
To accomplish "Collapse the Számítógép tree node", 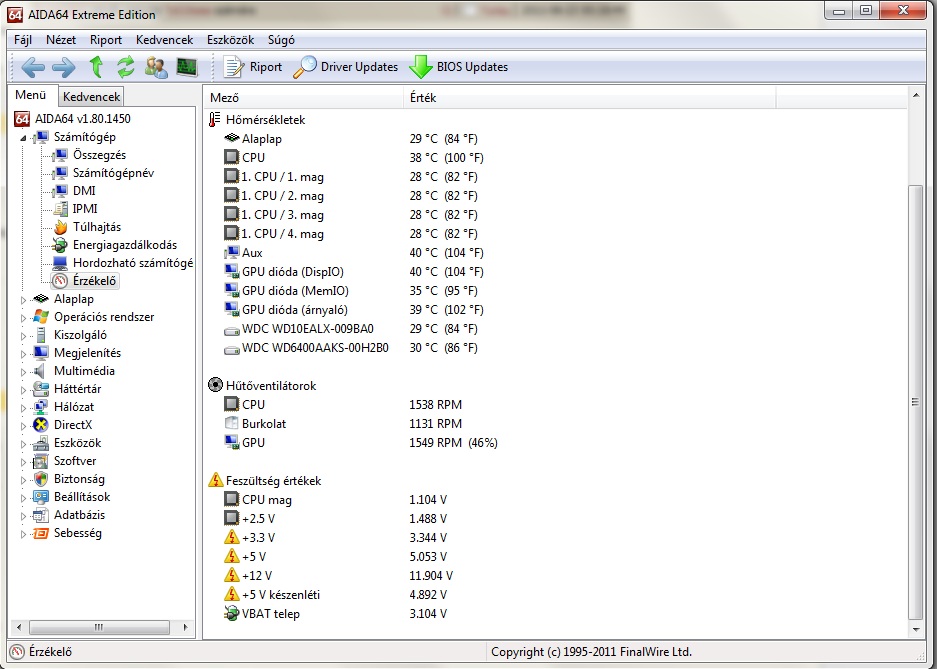I will (23, 137).
